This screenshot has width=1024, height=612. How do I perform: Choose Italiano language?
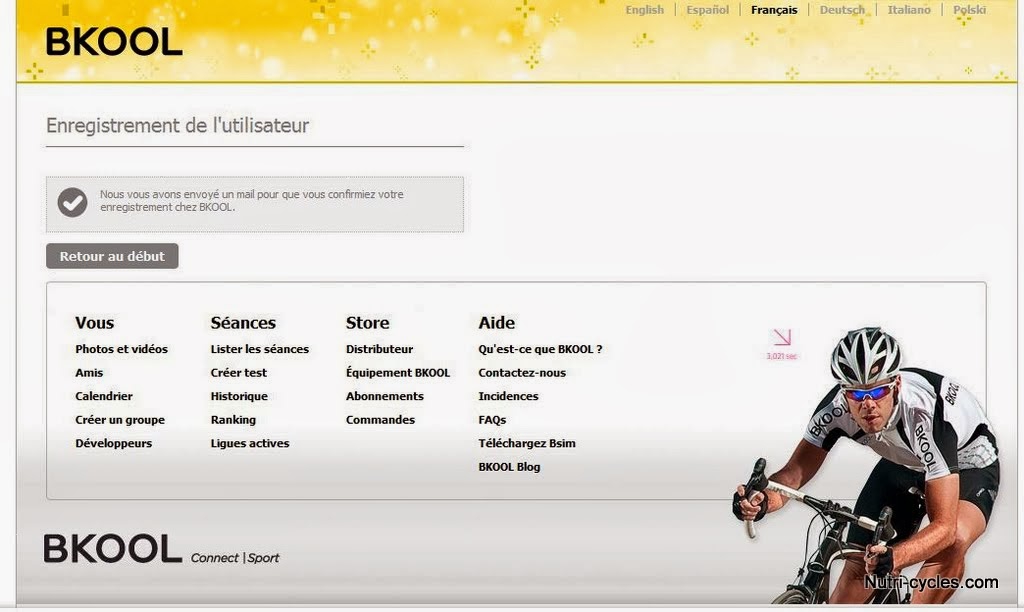pyautogui.click(x=908, y=10)
